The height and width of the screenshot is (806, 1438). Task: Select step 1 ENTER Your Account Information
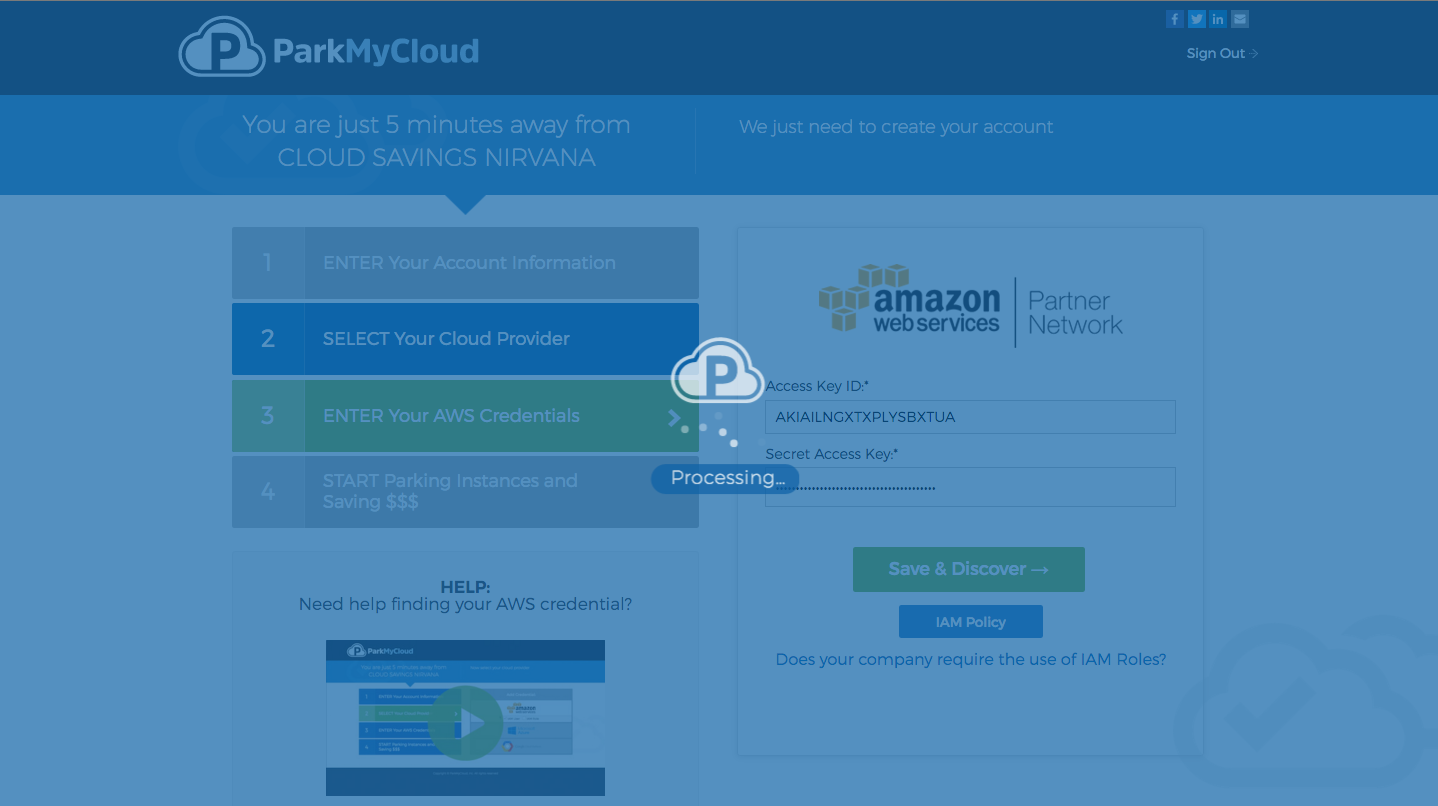pos(465,263)
